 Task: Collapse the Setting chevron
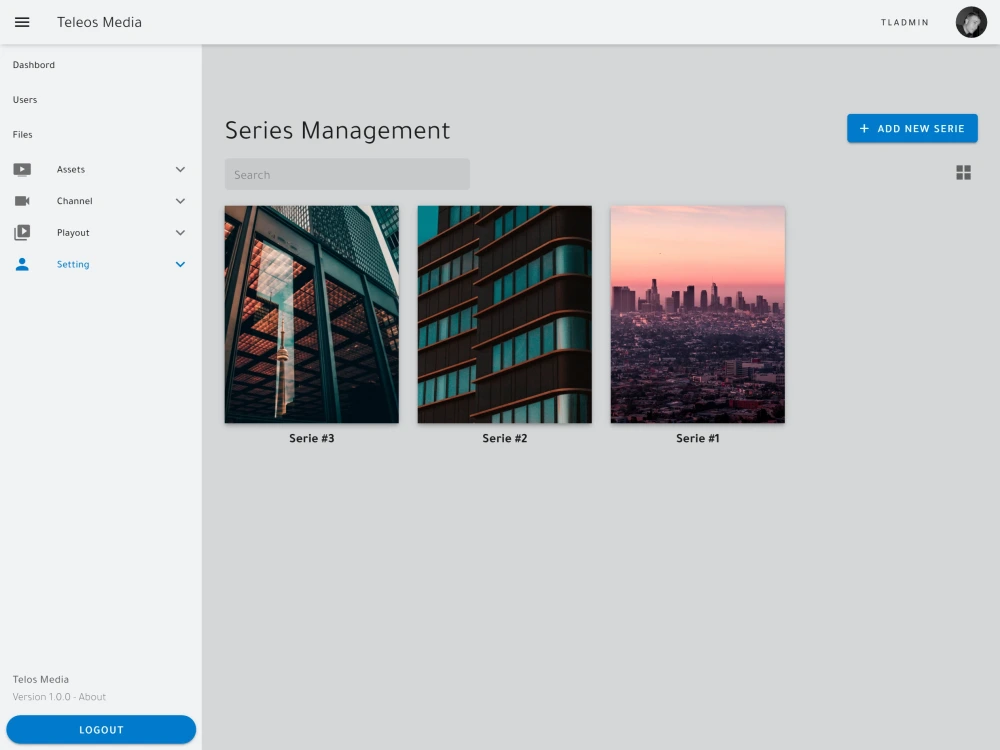180,264
